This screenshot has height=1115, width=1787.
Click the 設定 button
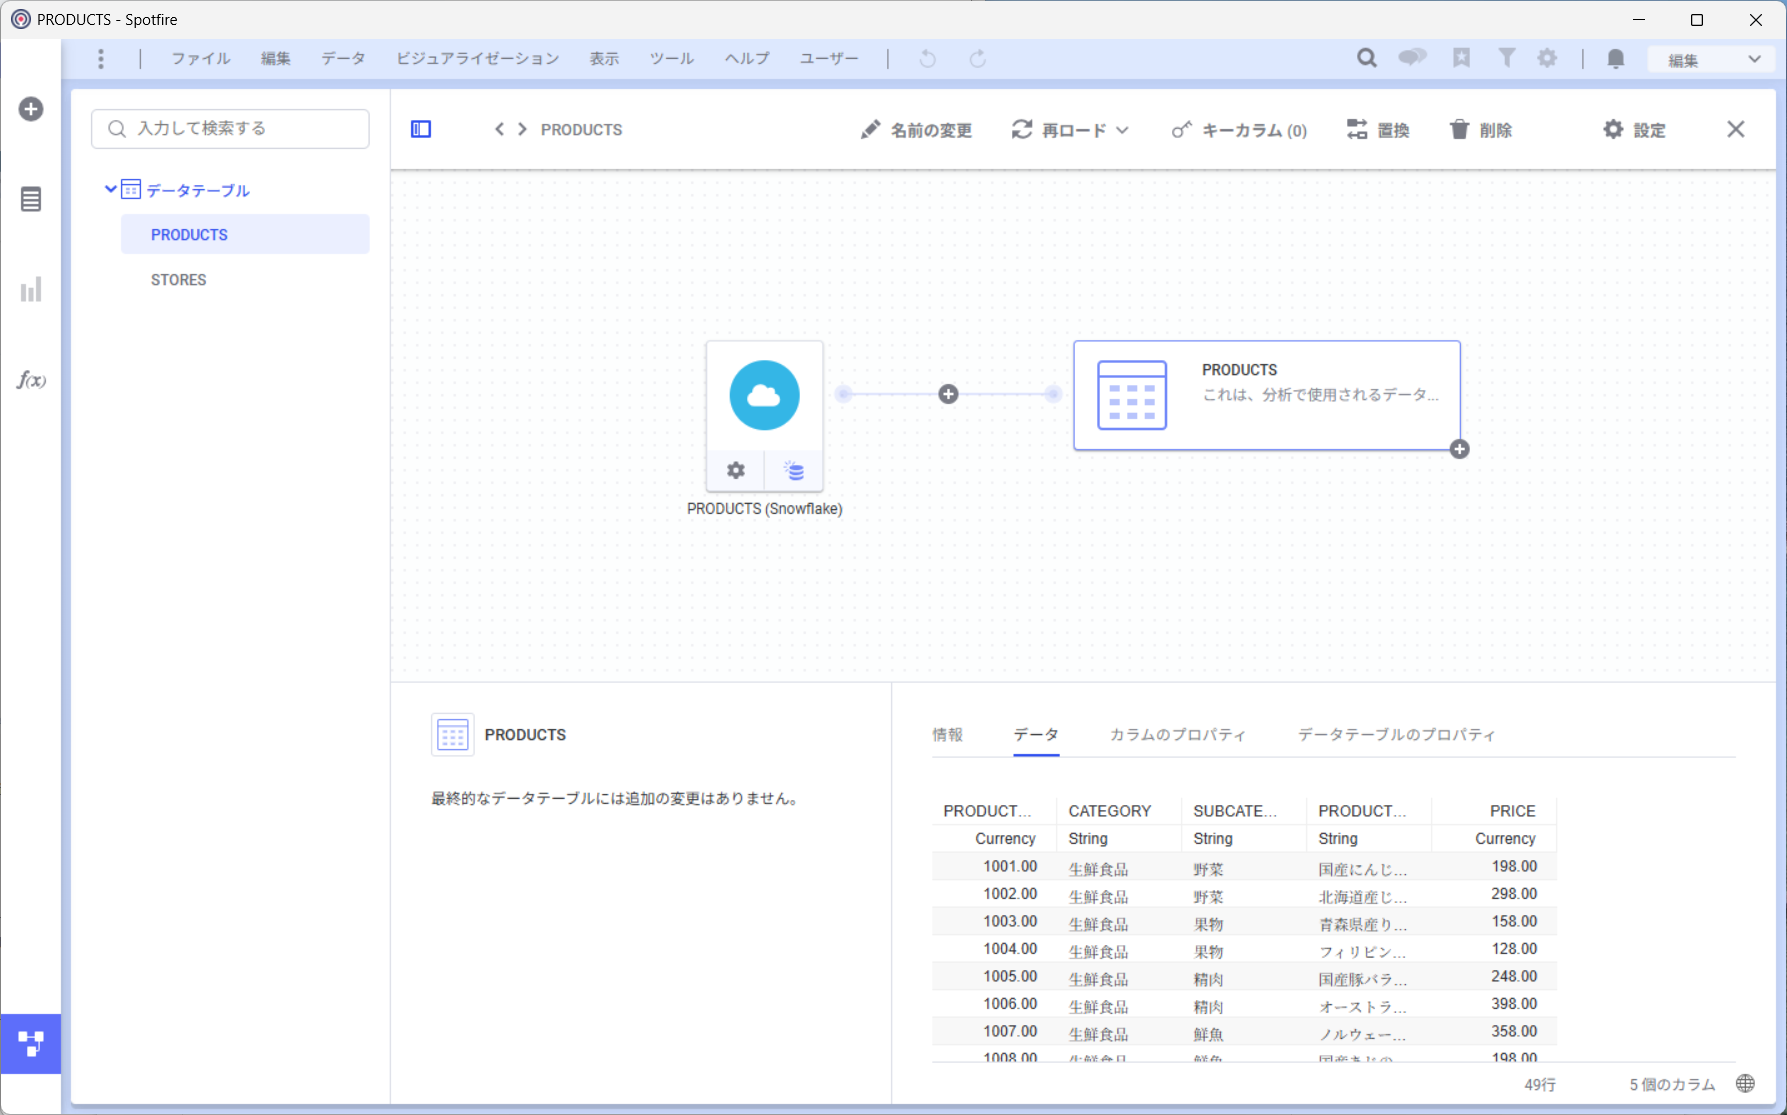1634,130
